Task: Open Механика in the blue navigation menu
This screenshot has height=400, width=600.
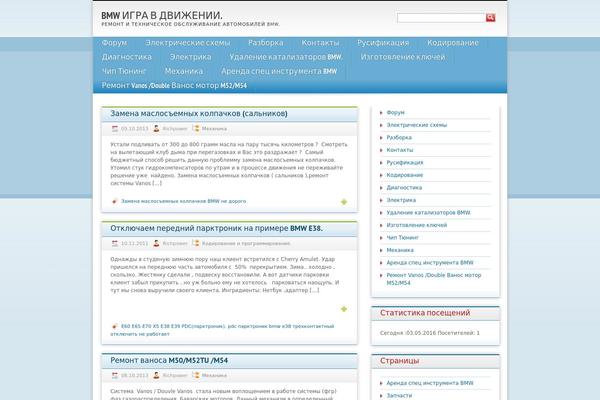Action: pos(184,71)
